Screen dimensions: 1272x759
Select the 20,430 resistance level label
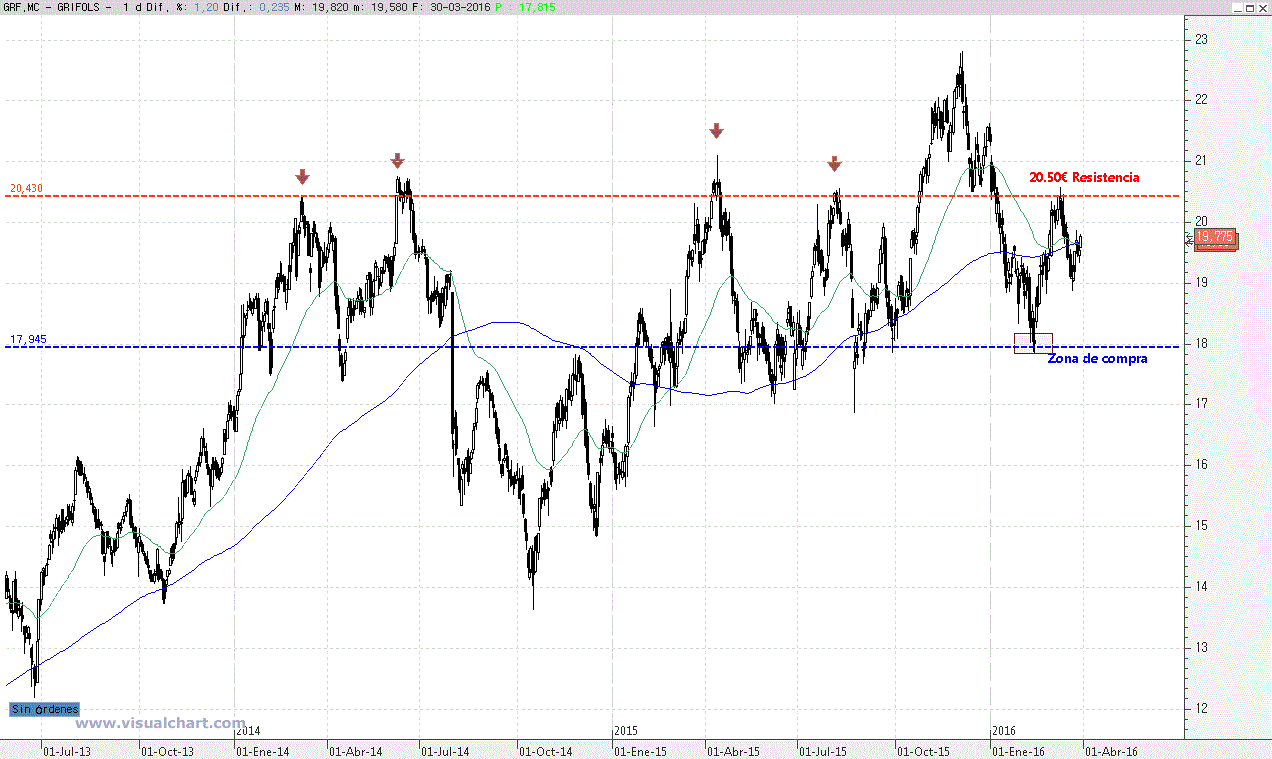click(27, 188)
